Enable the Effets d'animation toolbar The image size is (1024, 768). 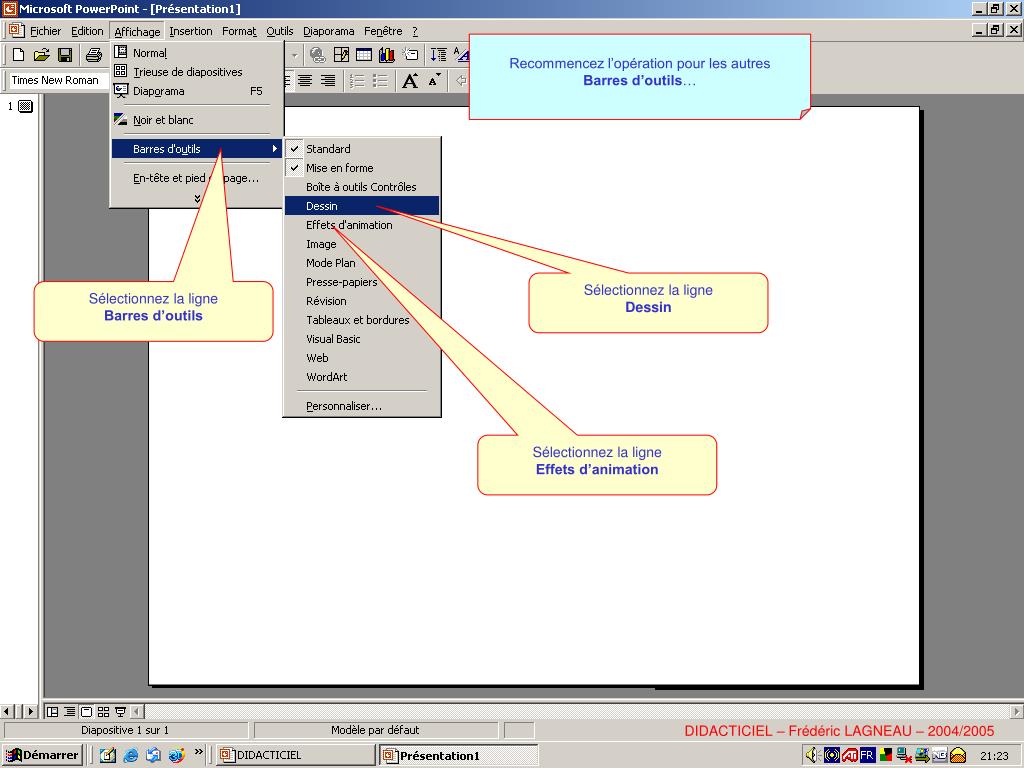click(x=362, y=225)
